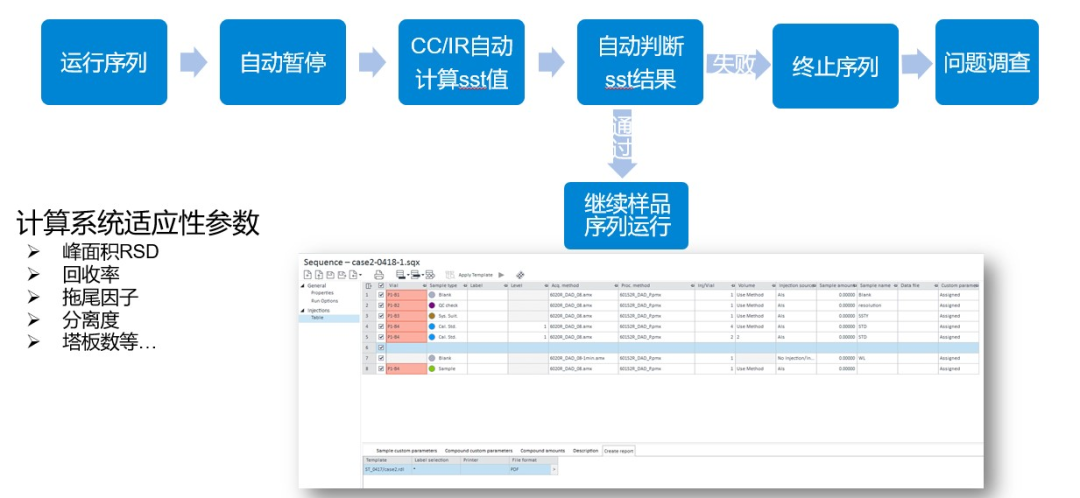Open the Description tab
Screen dimensions: 1080x498
click(x=585, y=450)
